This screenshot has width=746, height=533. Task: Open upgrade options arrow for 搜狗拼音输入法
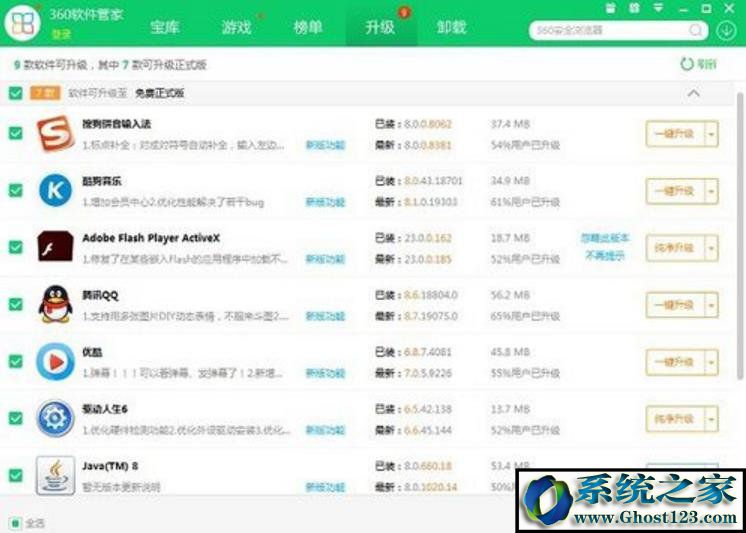tap(711, 134)
